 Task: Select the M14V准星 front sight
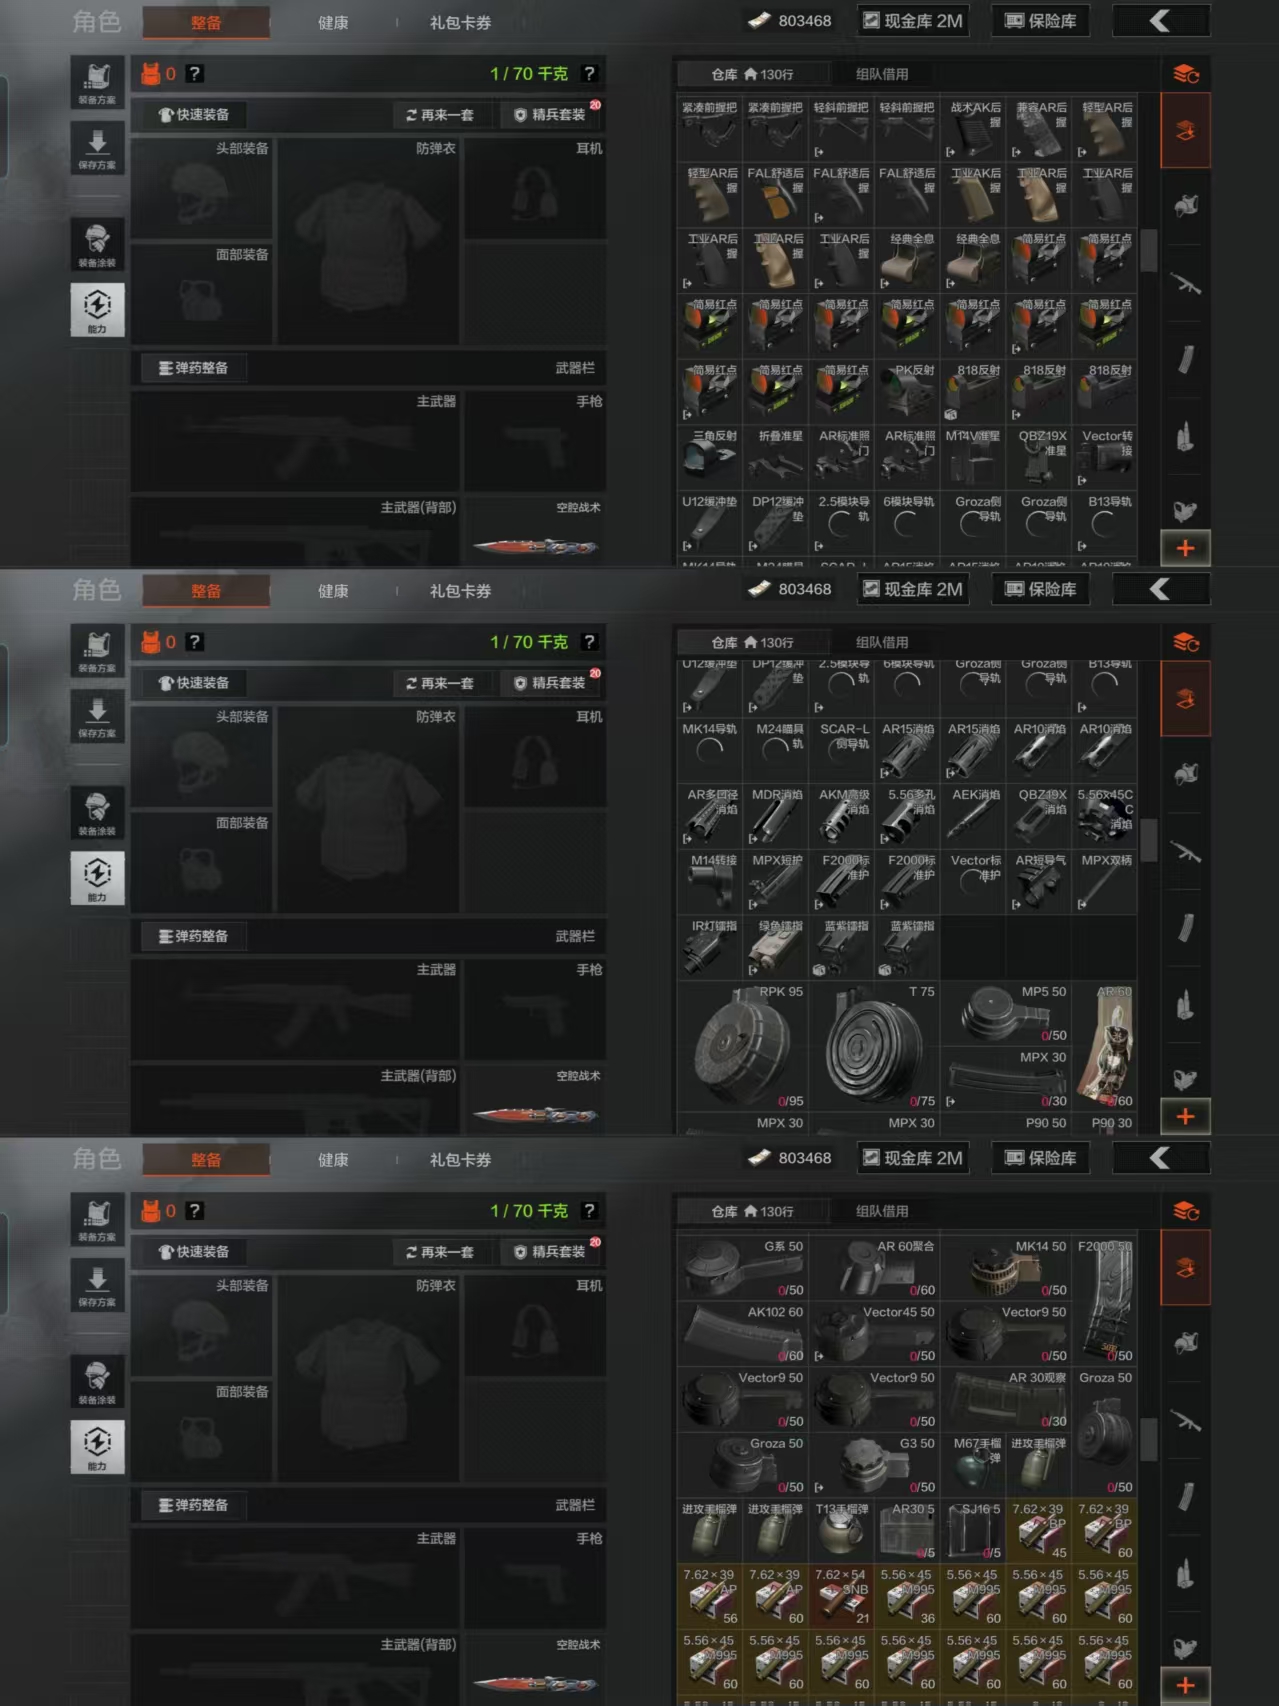tap(973, 458)
